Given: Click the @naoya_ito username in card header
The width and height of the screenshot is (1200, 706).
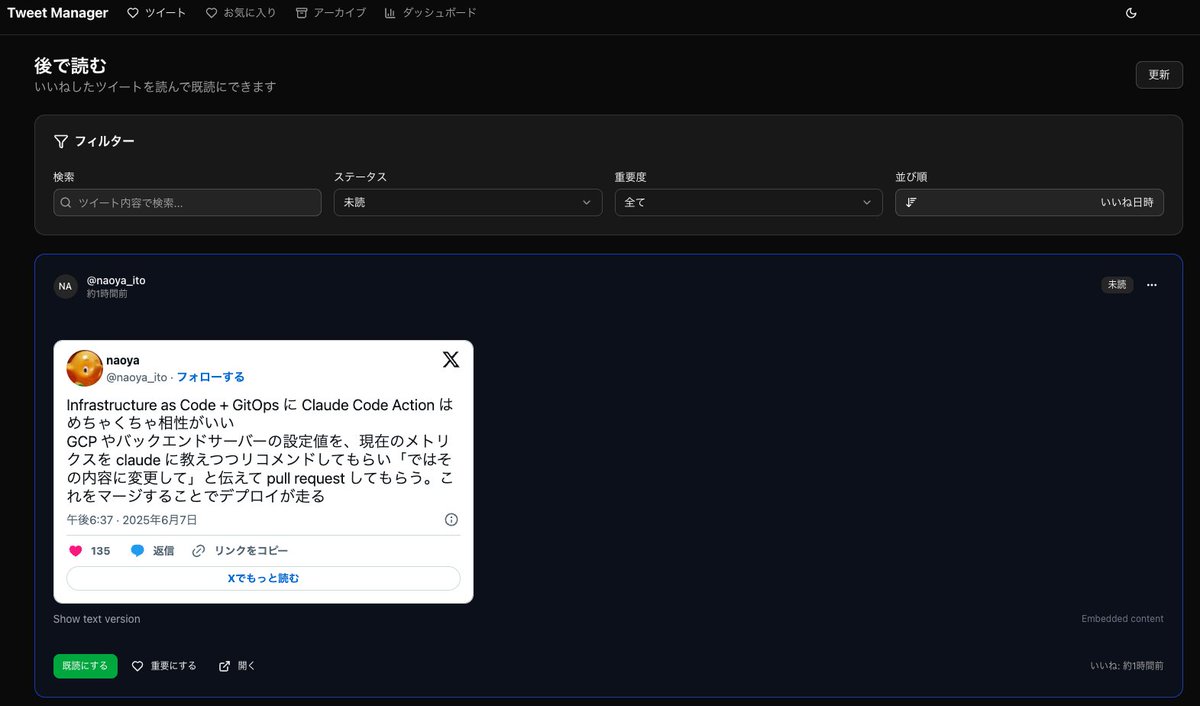Looking at the screenshot, I should 116,280.
